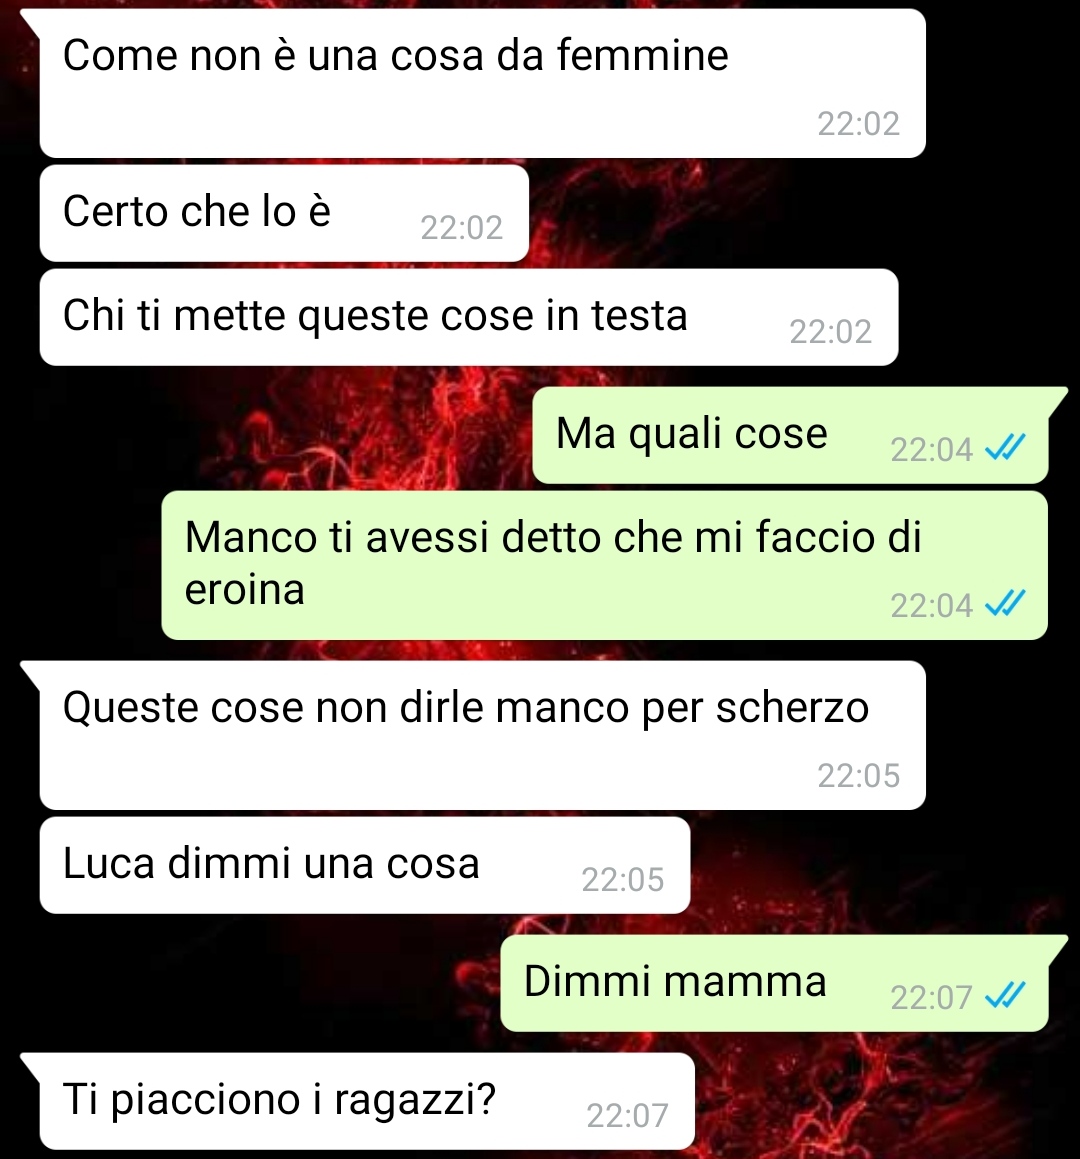Select the 'Certo che lo è' bubble
The height and width of the screenshot is (1159, 1080).
click(x=285, y=214)
